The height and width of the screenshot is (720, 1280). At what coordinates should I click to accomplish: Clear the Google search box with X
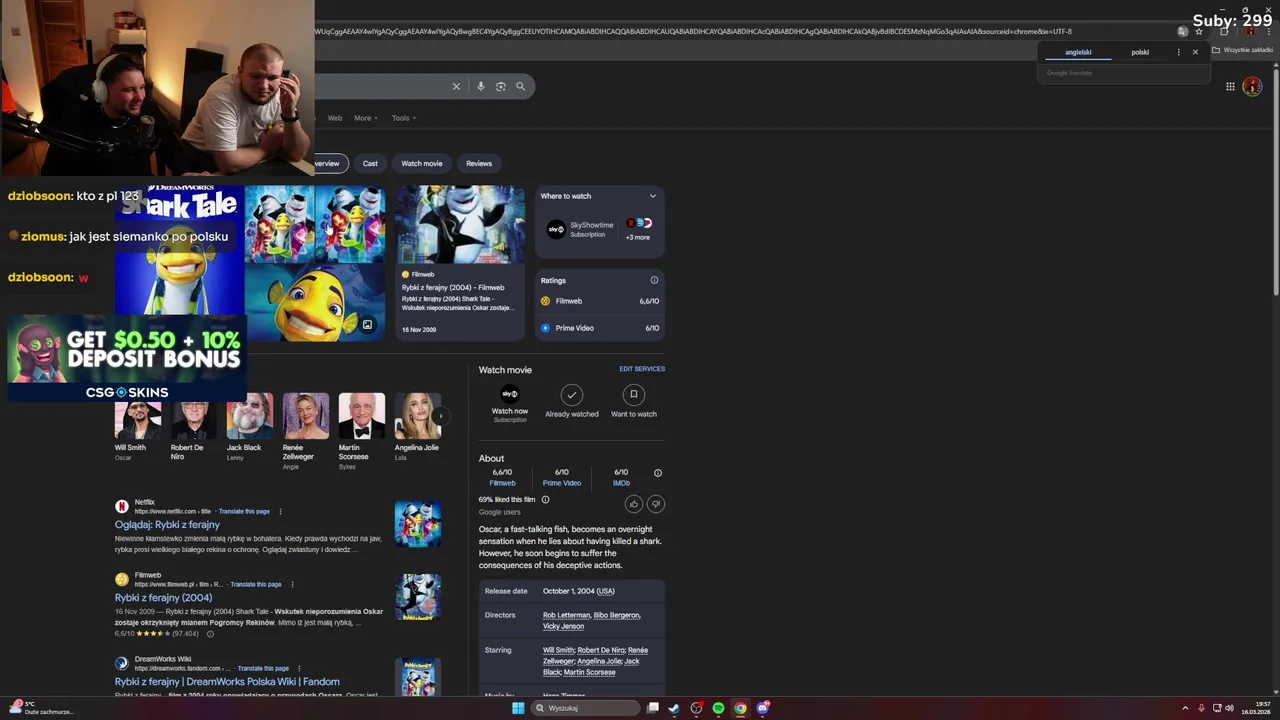click(456, 87)
